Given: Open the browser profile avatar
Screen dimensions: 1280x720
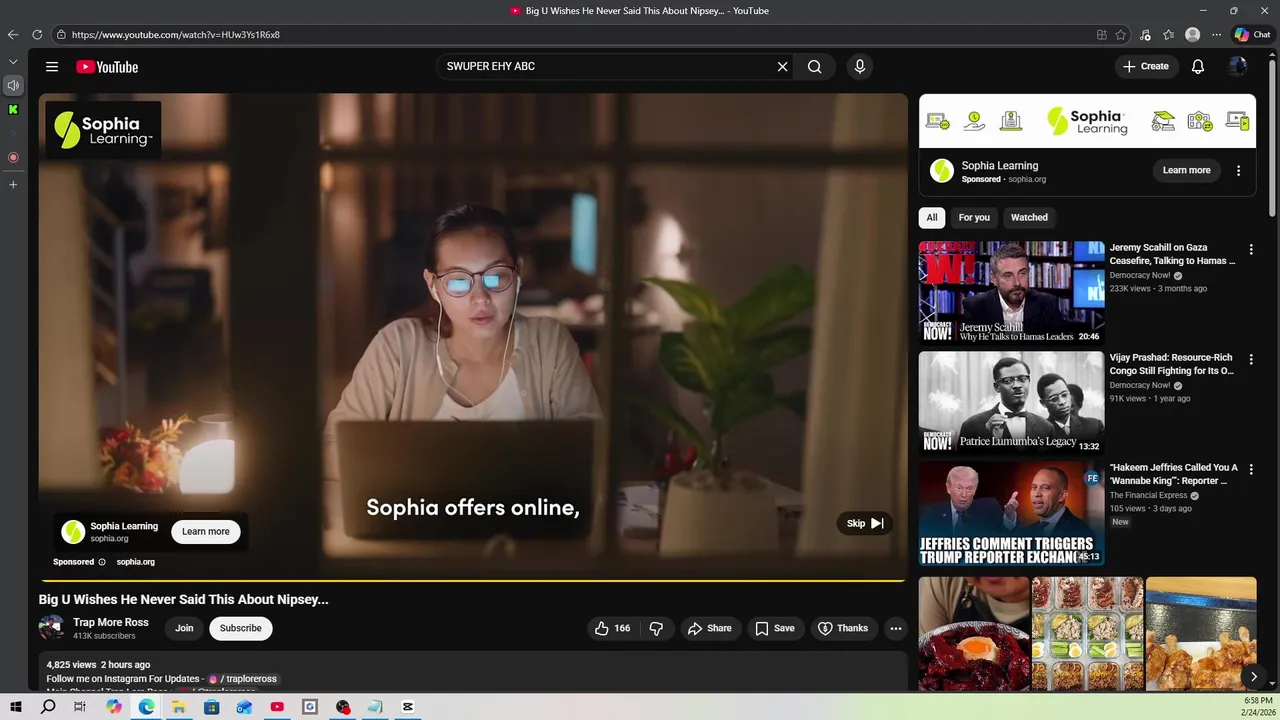Looking at the screenshot, I should tap(1193, 35).
